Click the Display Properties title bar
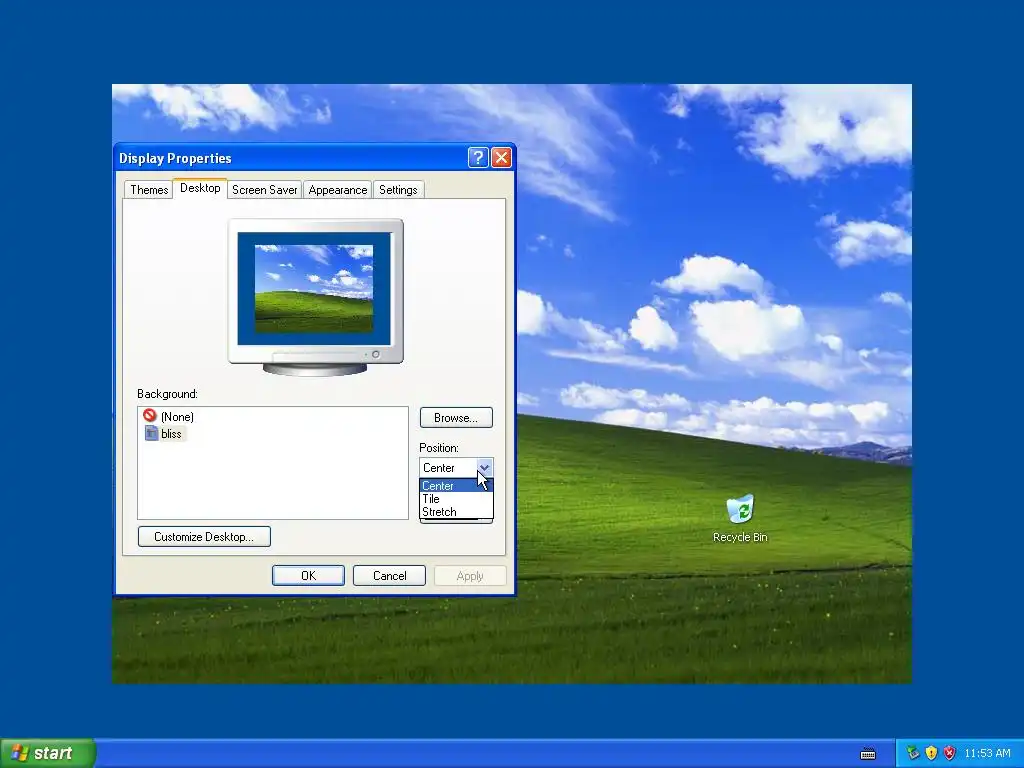1024x768 pixels. 291,158
